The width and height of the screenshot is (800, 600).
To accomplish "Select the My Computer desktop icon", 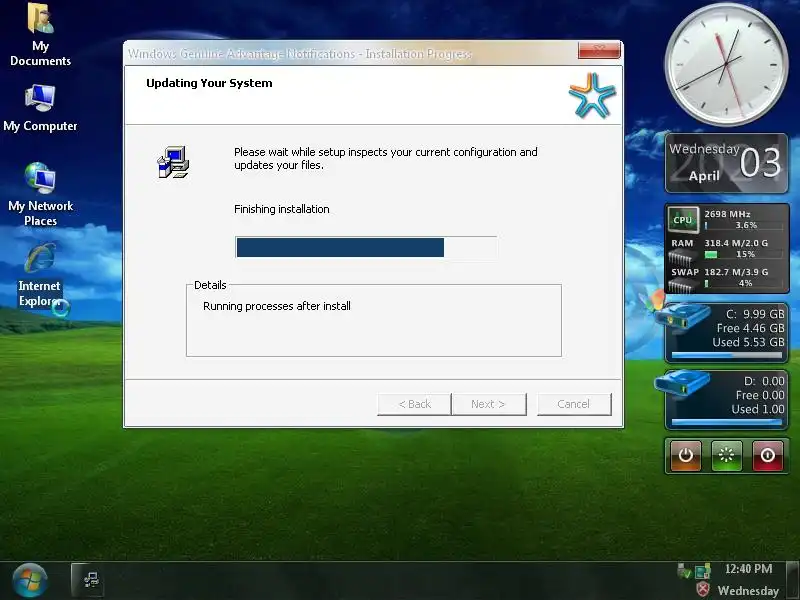I will (40, 109).
